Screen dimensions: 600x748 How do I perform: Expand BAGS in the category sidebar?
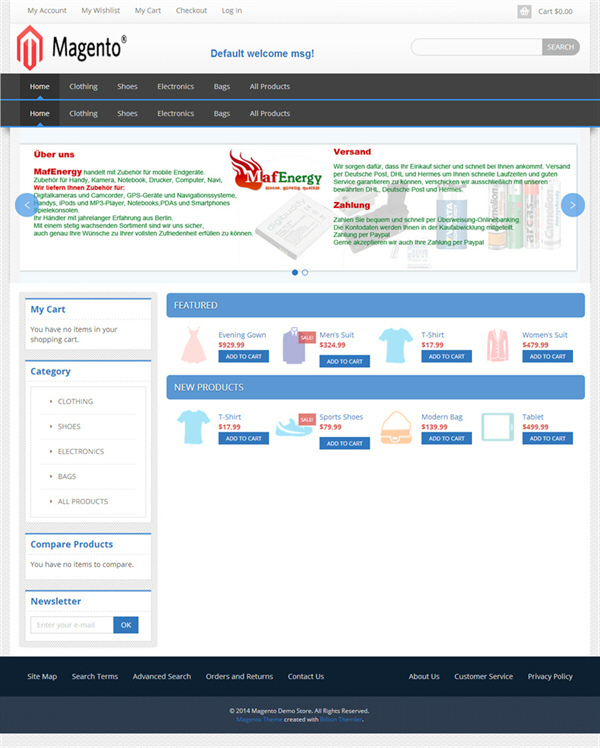(67, 477)
